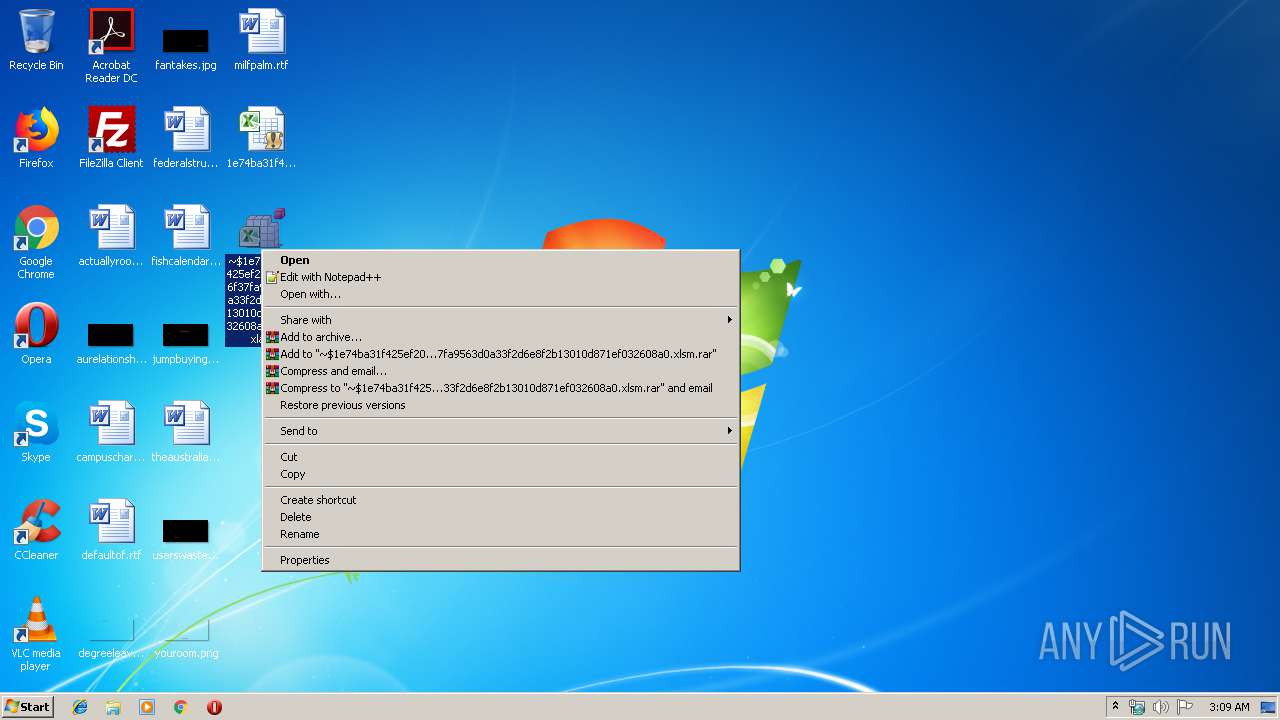The height and width of the screenshot is (720, 1280).
Task: Choose Restore previous versions
Action: (500, 405)
